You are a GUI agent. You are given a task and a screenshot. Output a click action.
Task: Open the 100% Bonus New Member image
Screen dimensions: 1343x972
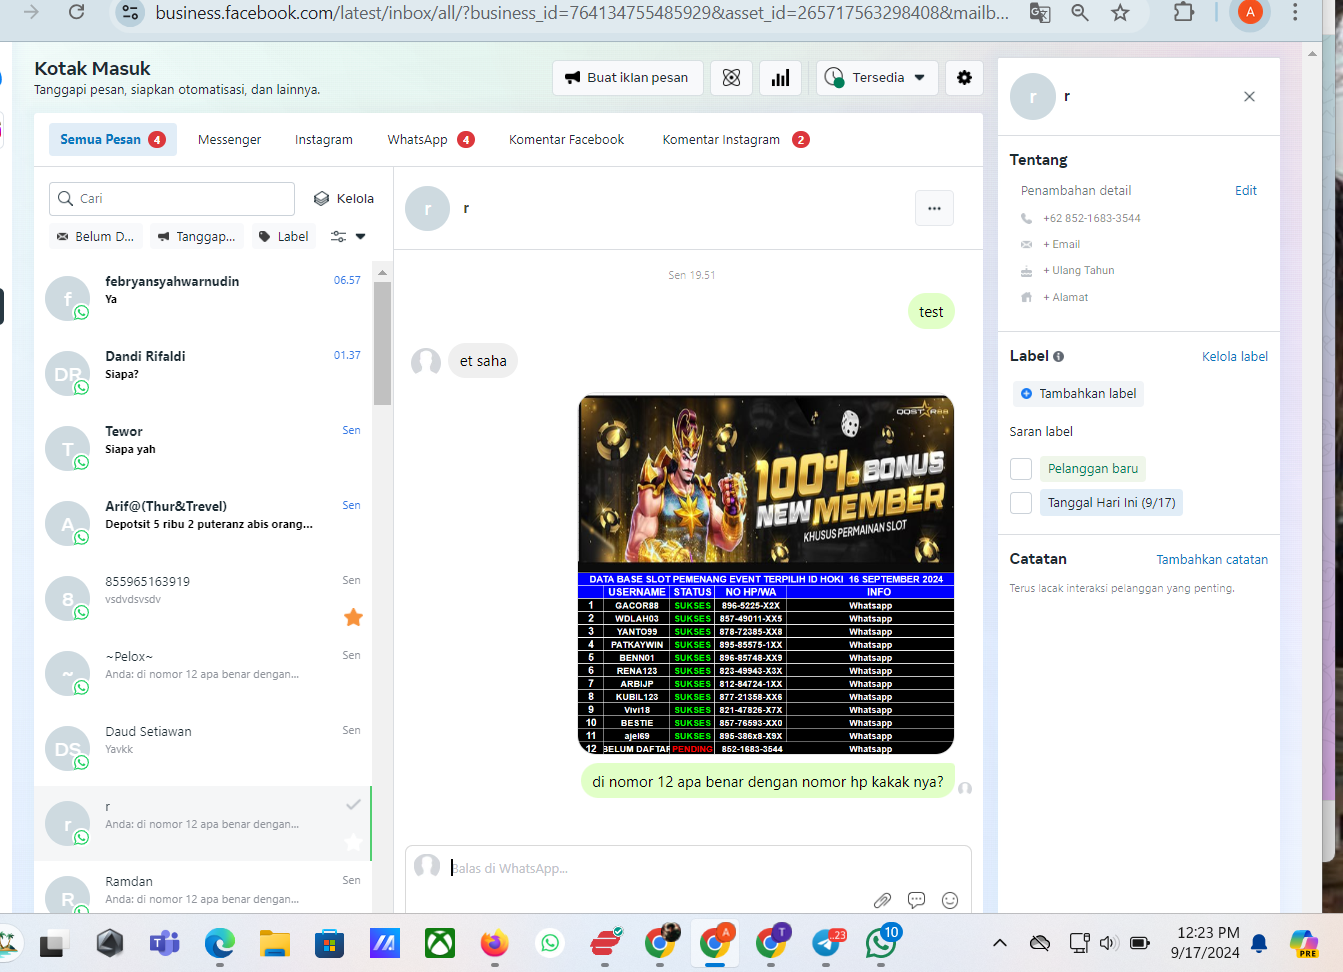click(x=766, y=575)
